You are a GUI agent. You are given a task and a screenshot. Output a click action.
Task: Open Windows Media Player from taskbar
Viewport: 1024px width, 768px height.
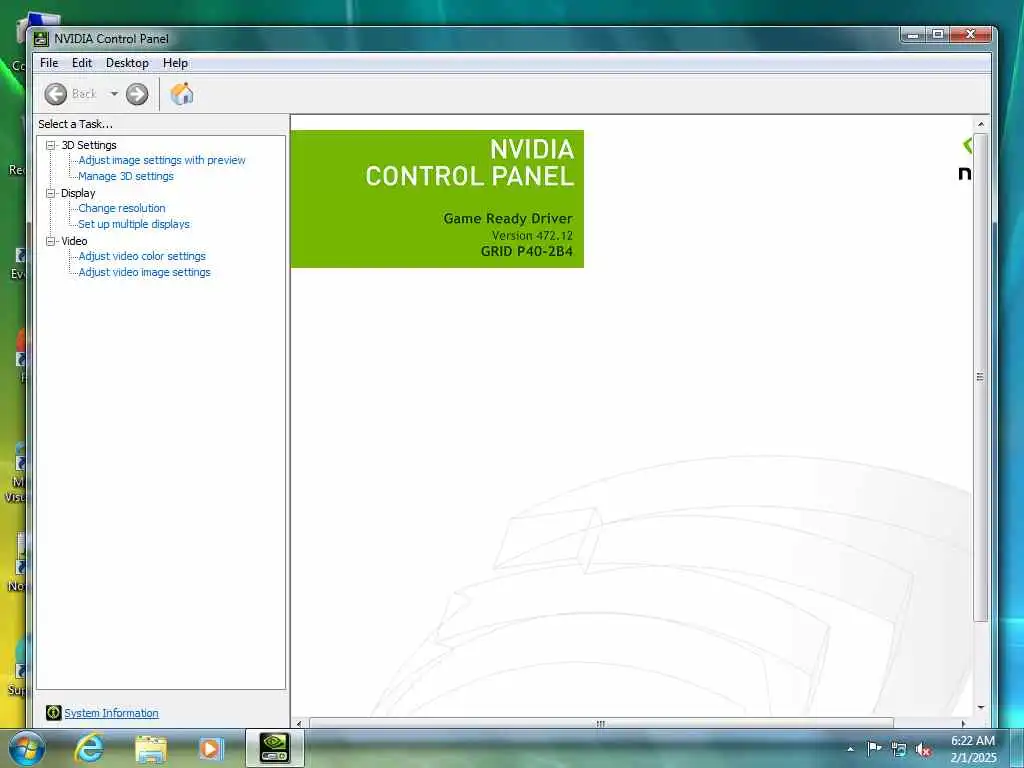(x=211, y=748)
